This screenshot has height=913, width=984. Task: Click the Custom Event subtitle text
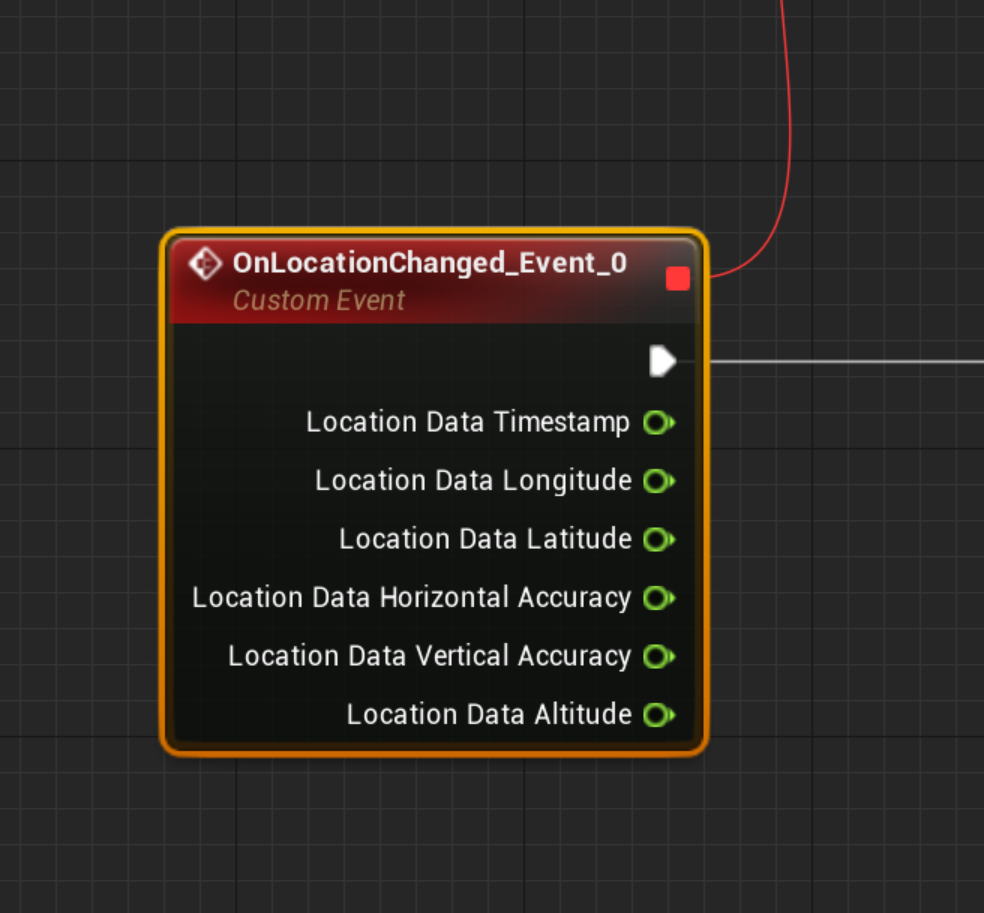pos(319,301)
